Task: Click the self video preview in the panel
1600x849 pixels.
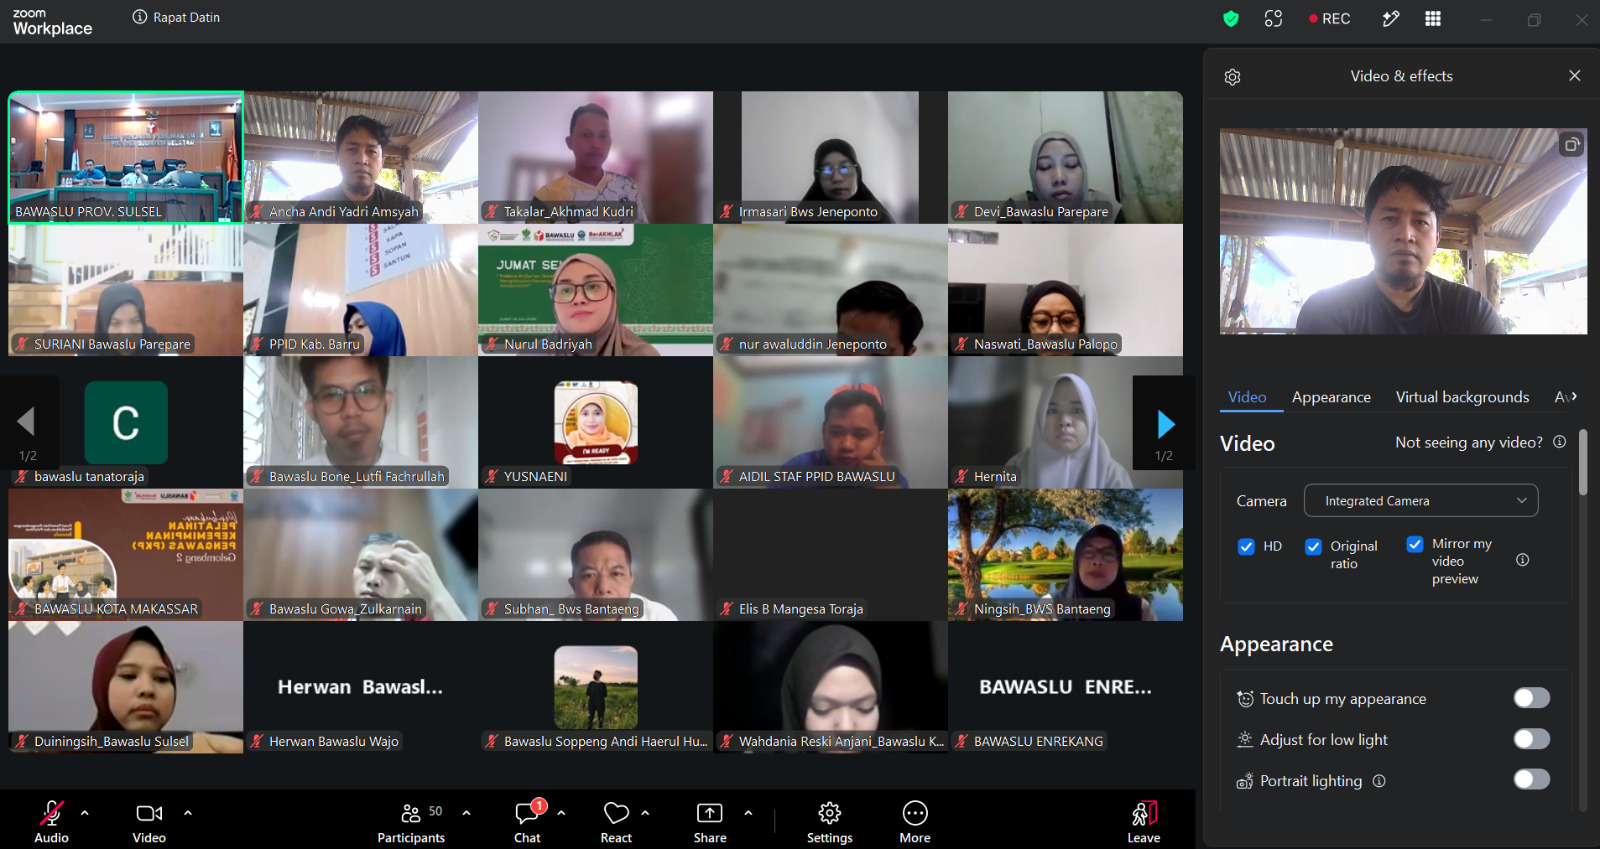Action: tap(1403, 231)
